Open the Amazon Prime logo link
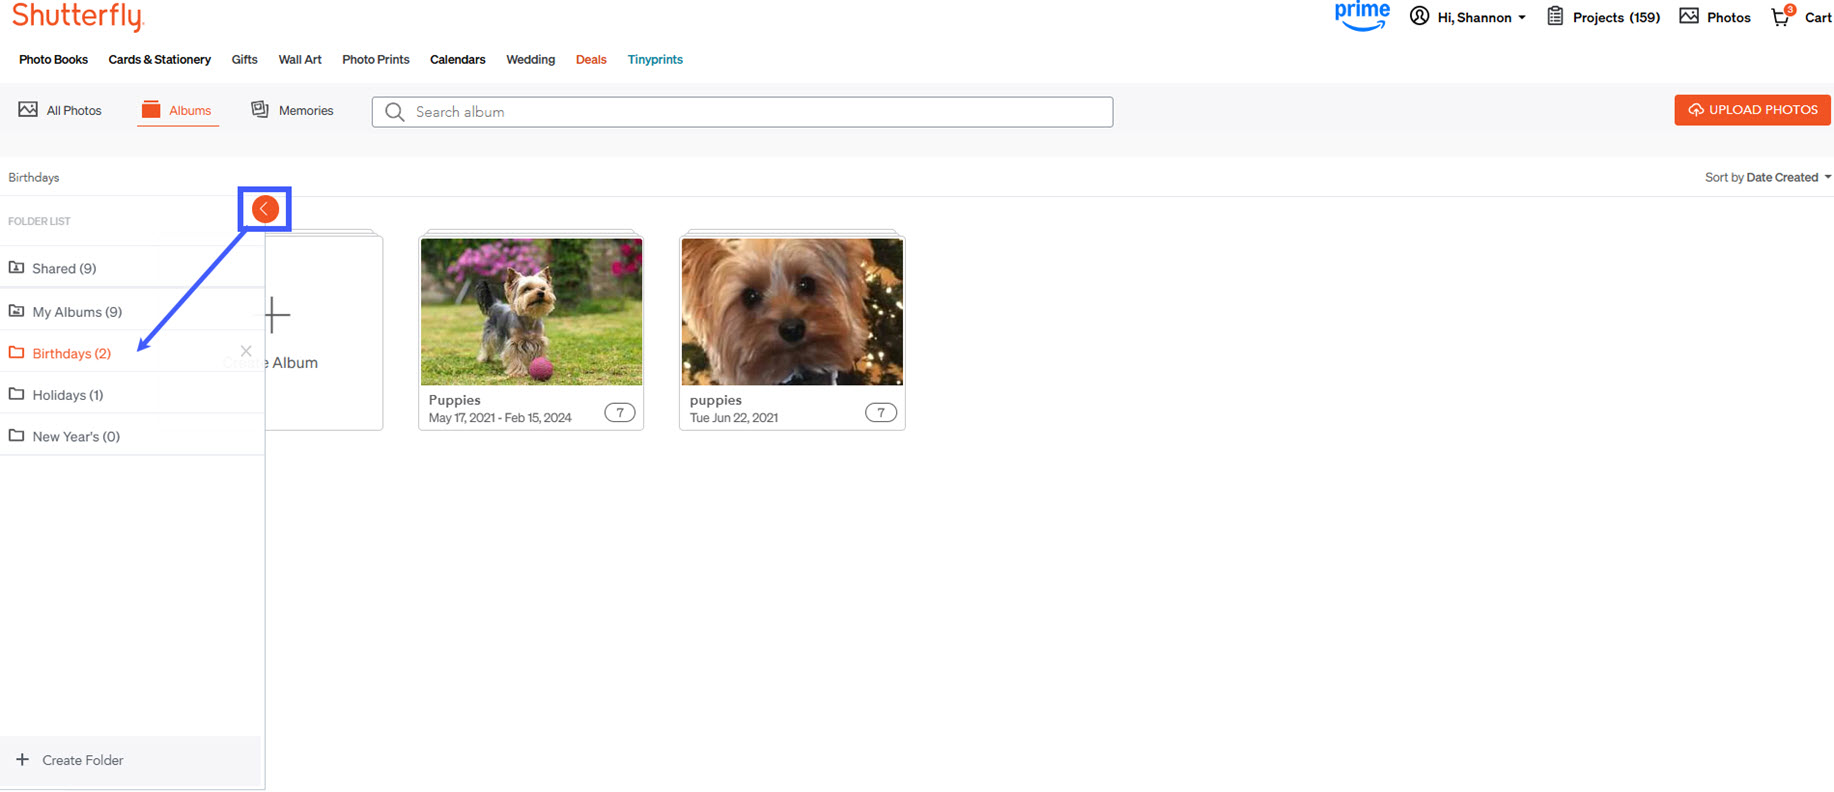Image resolution: width=1834 pixels, height=792 pixels. click(x=1362, y=16)
